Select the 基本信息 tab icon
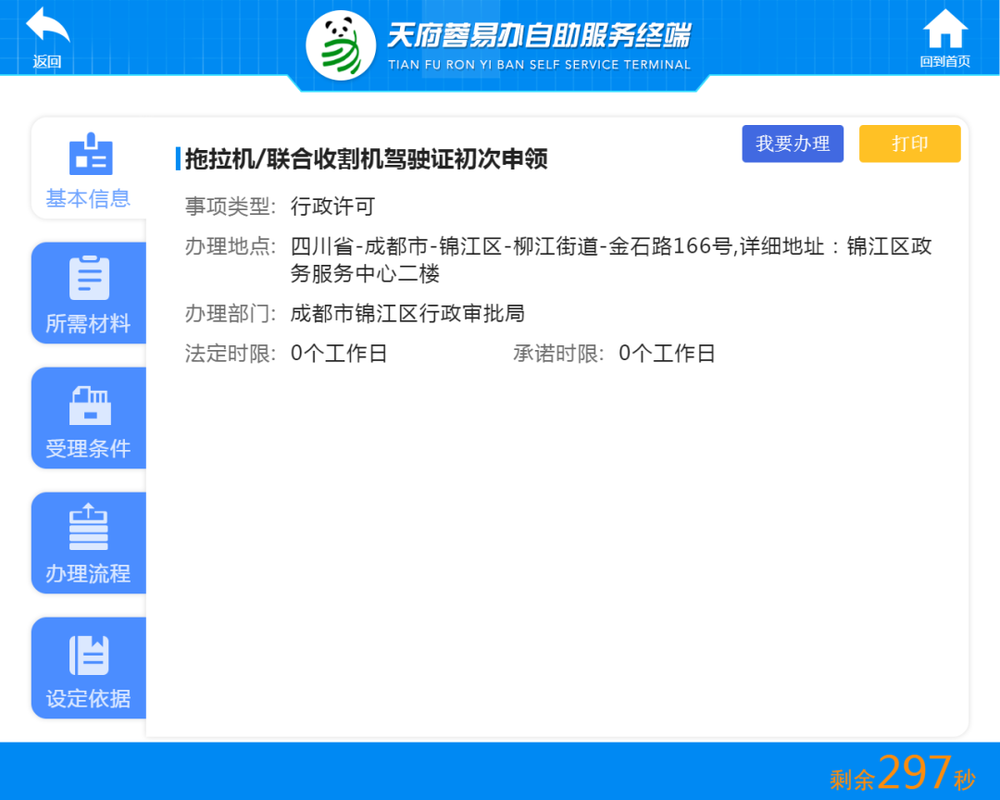This screenshot has height=800, width=1000. pyautogui.click(x=91, y=154)
